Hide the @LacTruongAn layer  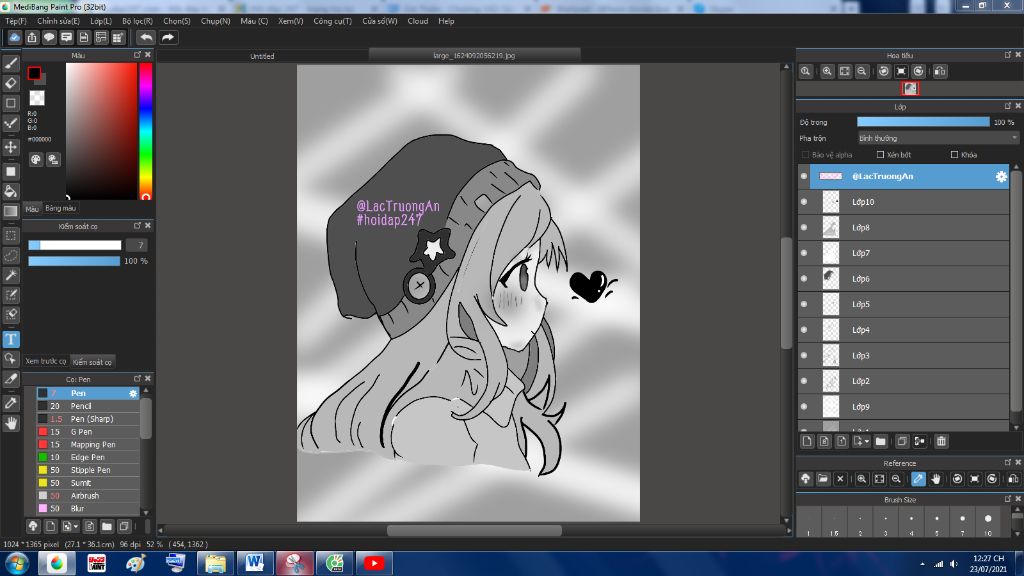click(x=804, y=176)
